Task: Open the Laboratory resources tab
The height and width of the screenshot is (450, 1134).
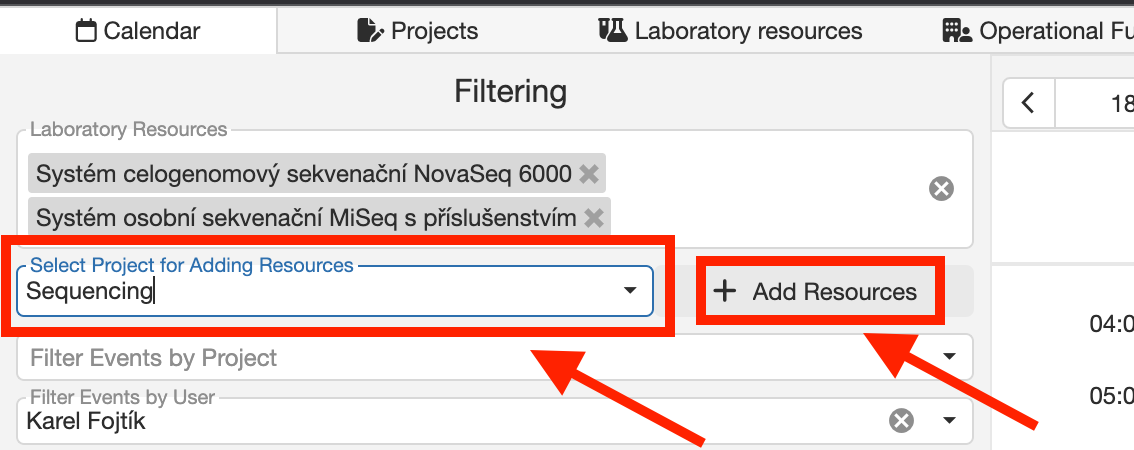Action: tap(730, 31)
